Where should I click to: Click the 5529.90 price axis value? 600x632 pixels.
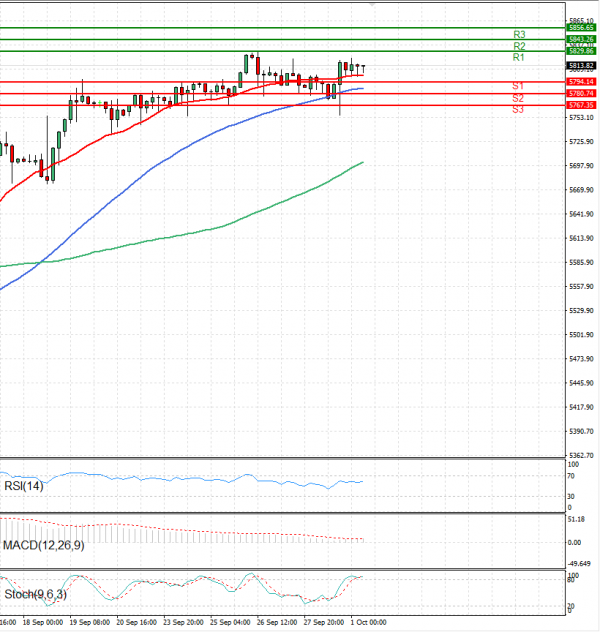pos(581,310)
